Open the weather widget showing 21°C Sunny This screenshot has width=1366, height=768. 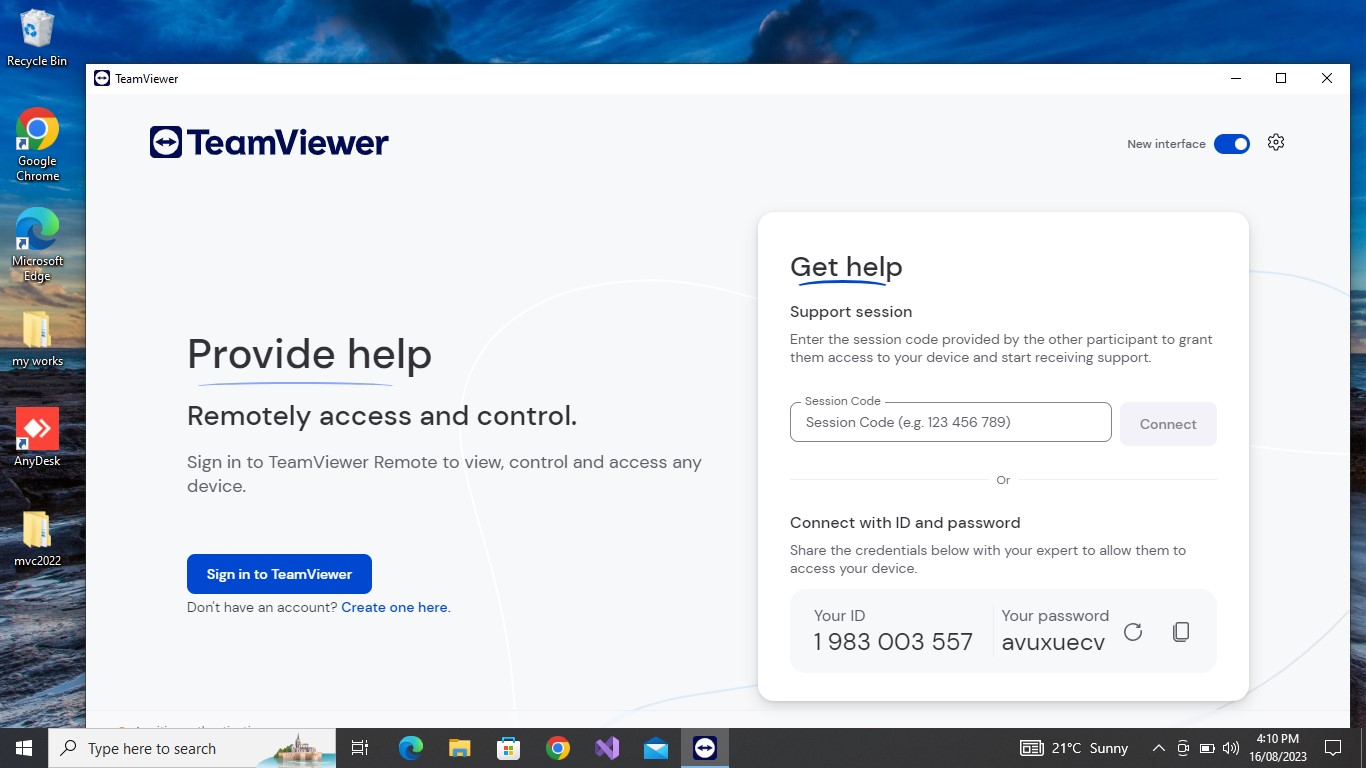pos(1075,748)
